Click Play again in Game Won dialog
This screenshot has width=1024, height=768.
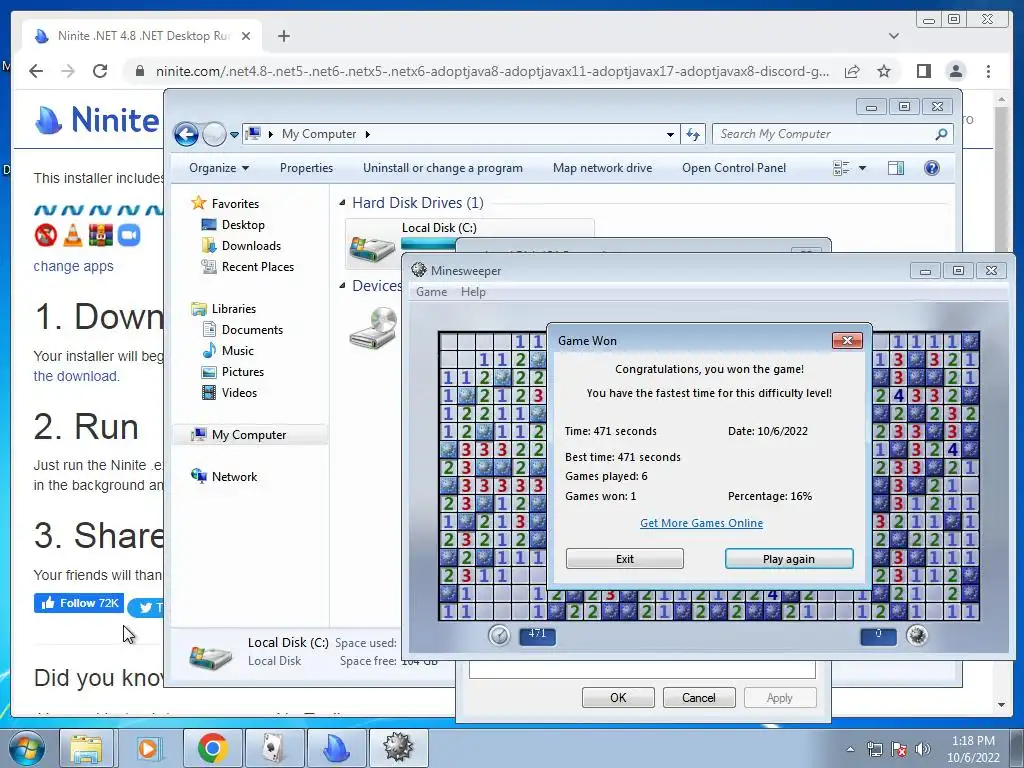tap(789, 559)
